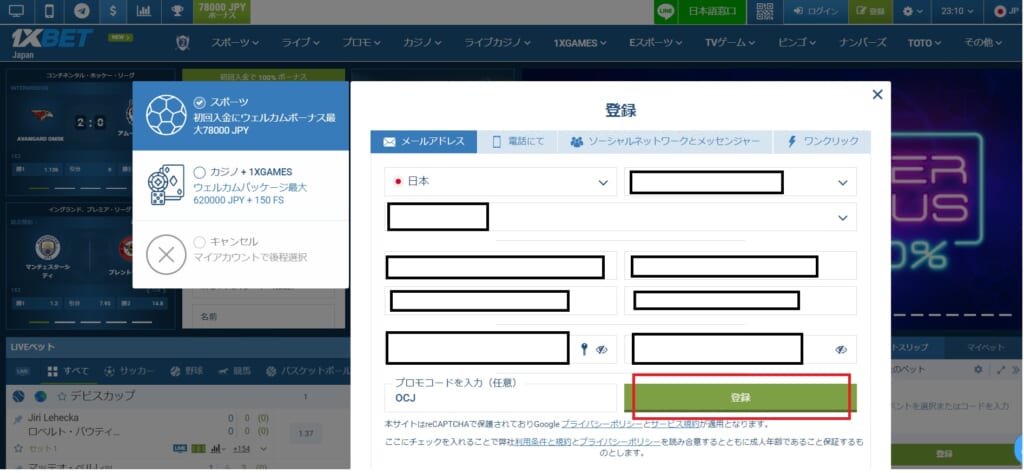The height and width of the screenshot is (473, 1024).
Task: Toggle password visibility eye beside key icon
Action: [x=601, y=350]
